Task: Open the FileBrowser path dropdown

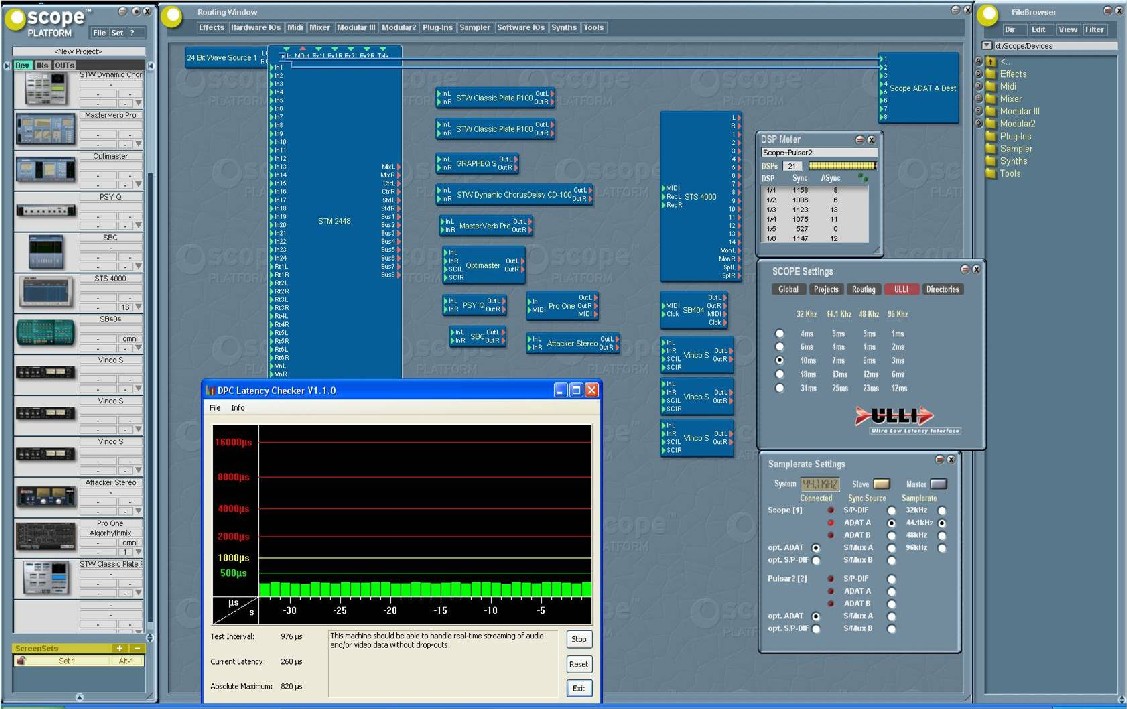Action: pos(987,46)
